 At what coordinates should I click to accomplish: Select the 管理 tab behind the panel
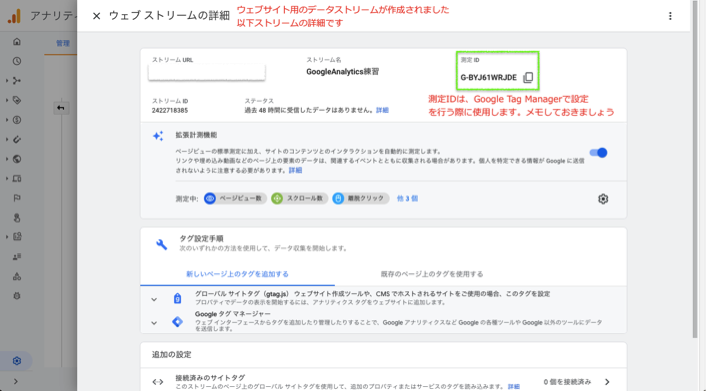pos(63,43)
